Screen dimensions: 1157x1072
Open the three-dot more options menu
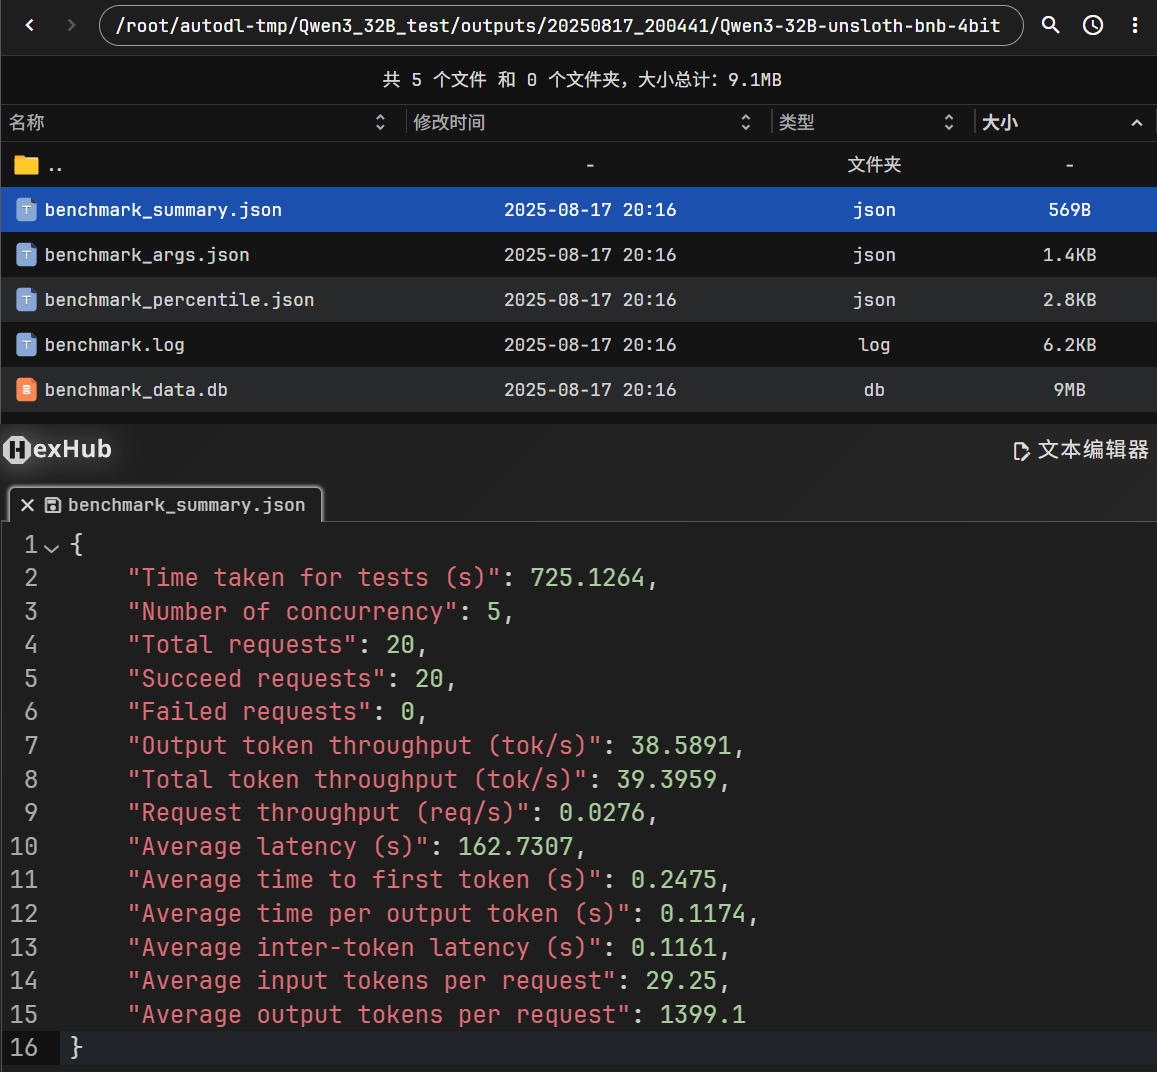(x=1135, y=25)
